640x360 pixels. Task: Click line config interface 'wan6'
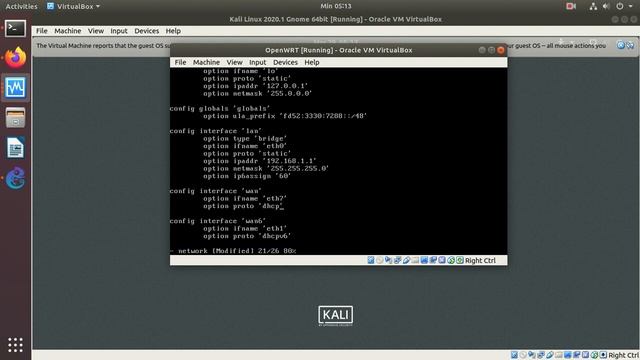(x=218, y=221)
